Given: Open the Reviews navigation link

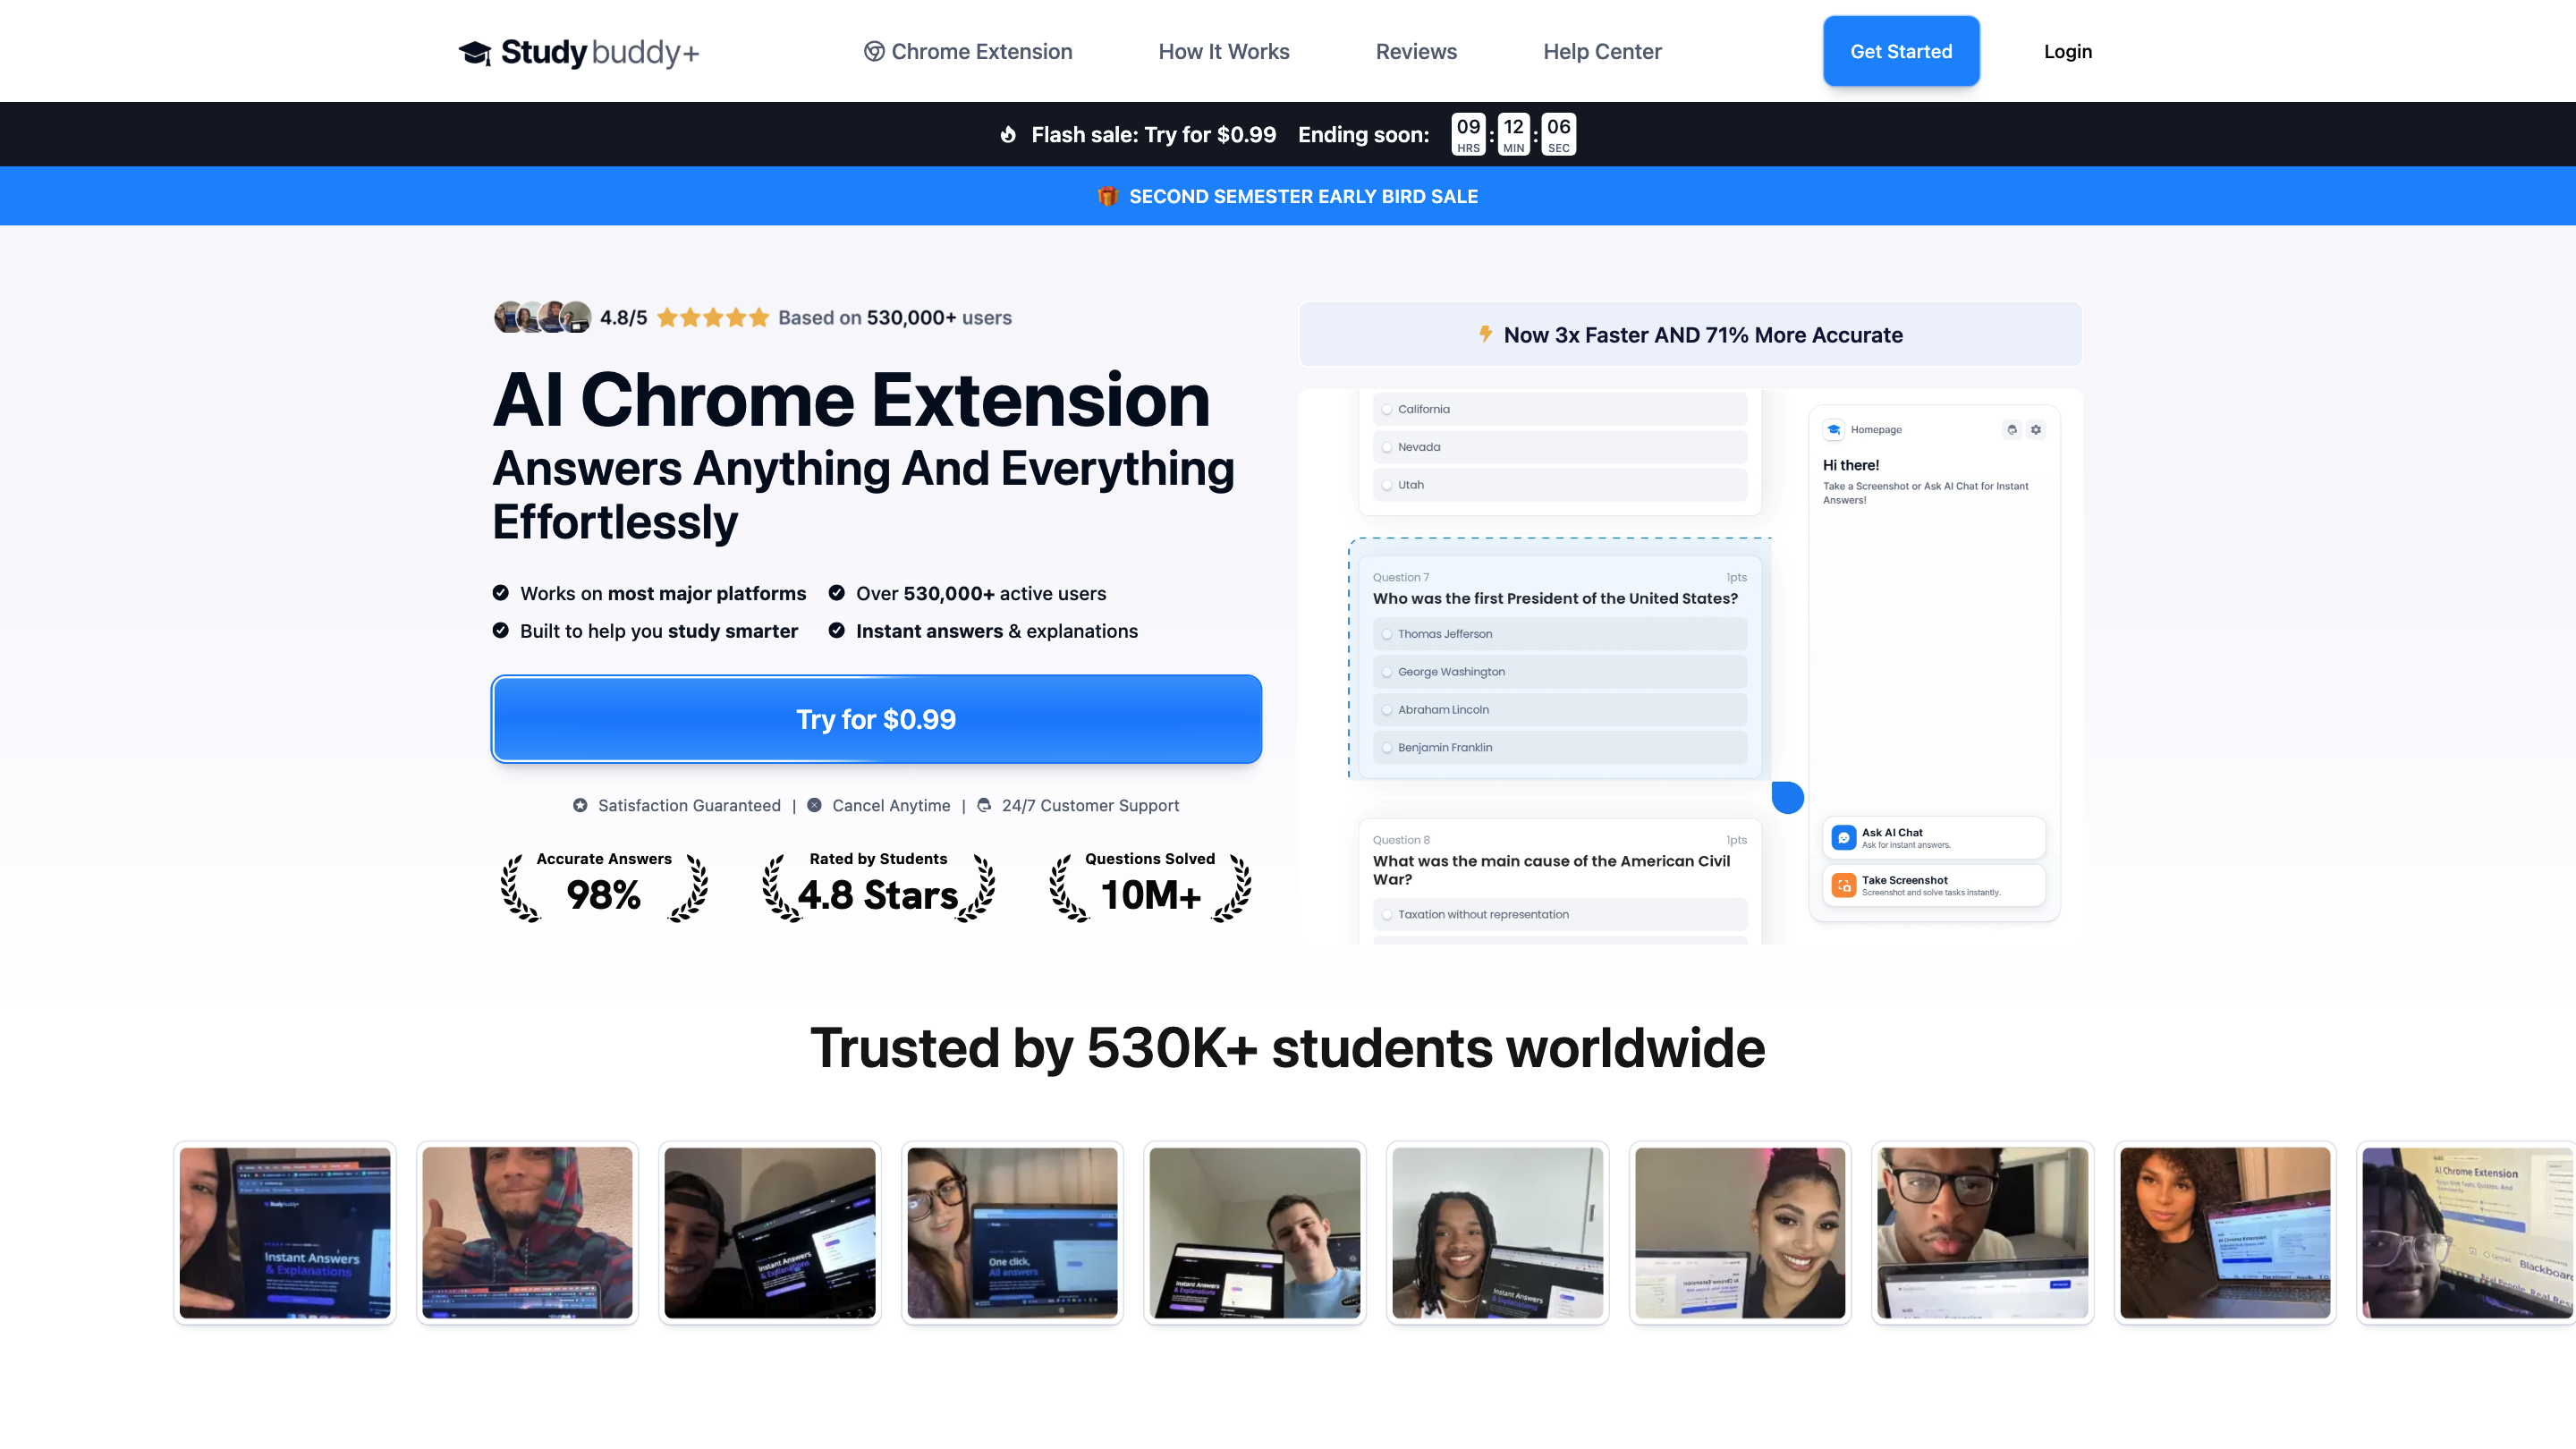Looking at the screenshot, I should pyautogui.click(x=1415, y=52).
